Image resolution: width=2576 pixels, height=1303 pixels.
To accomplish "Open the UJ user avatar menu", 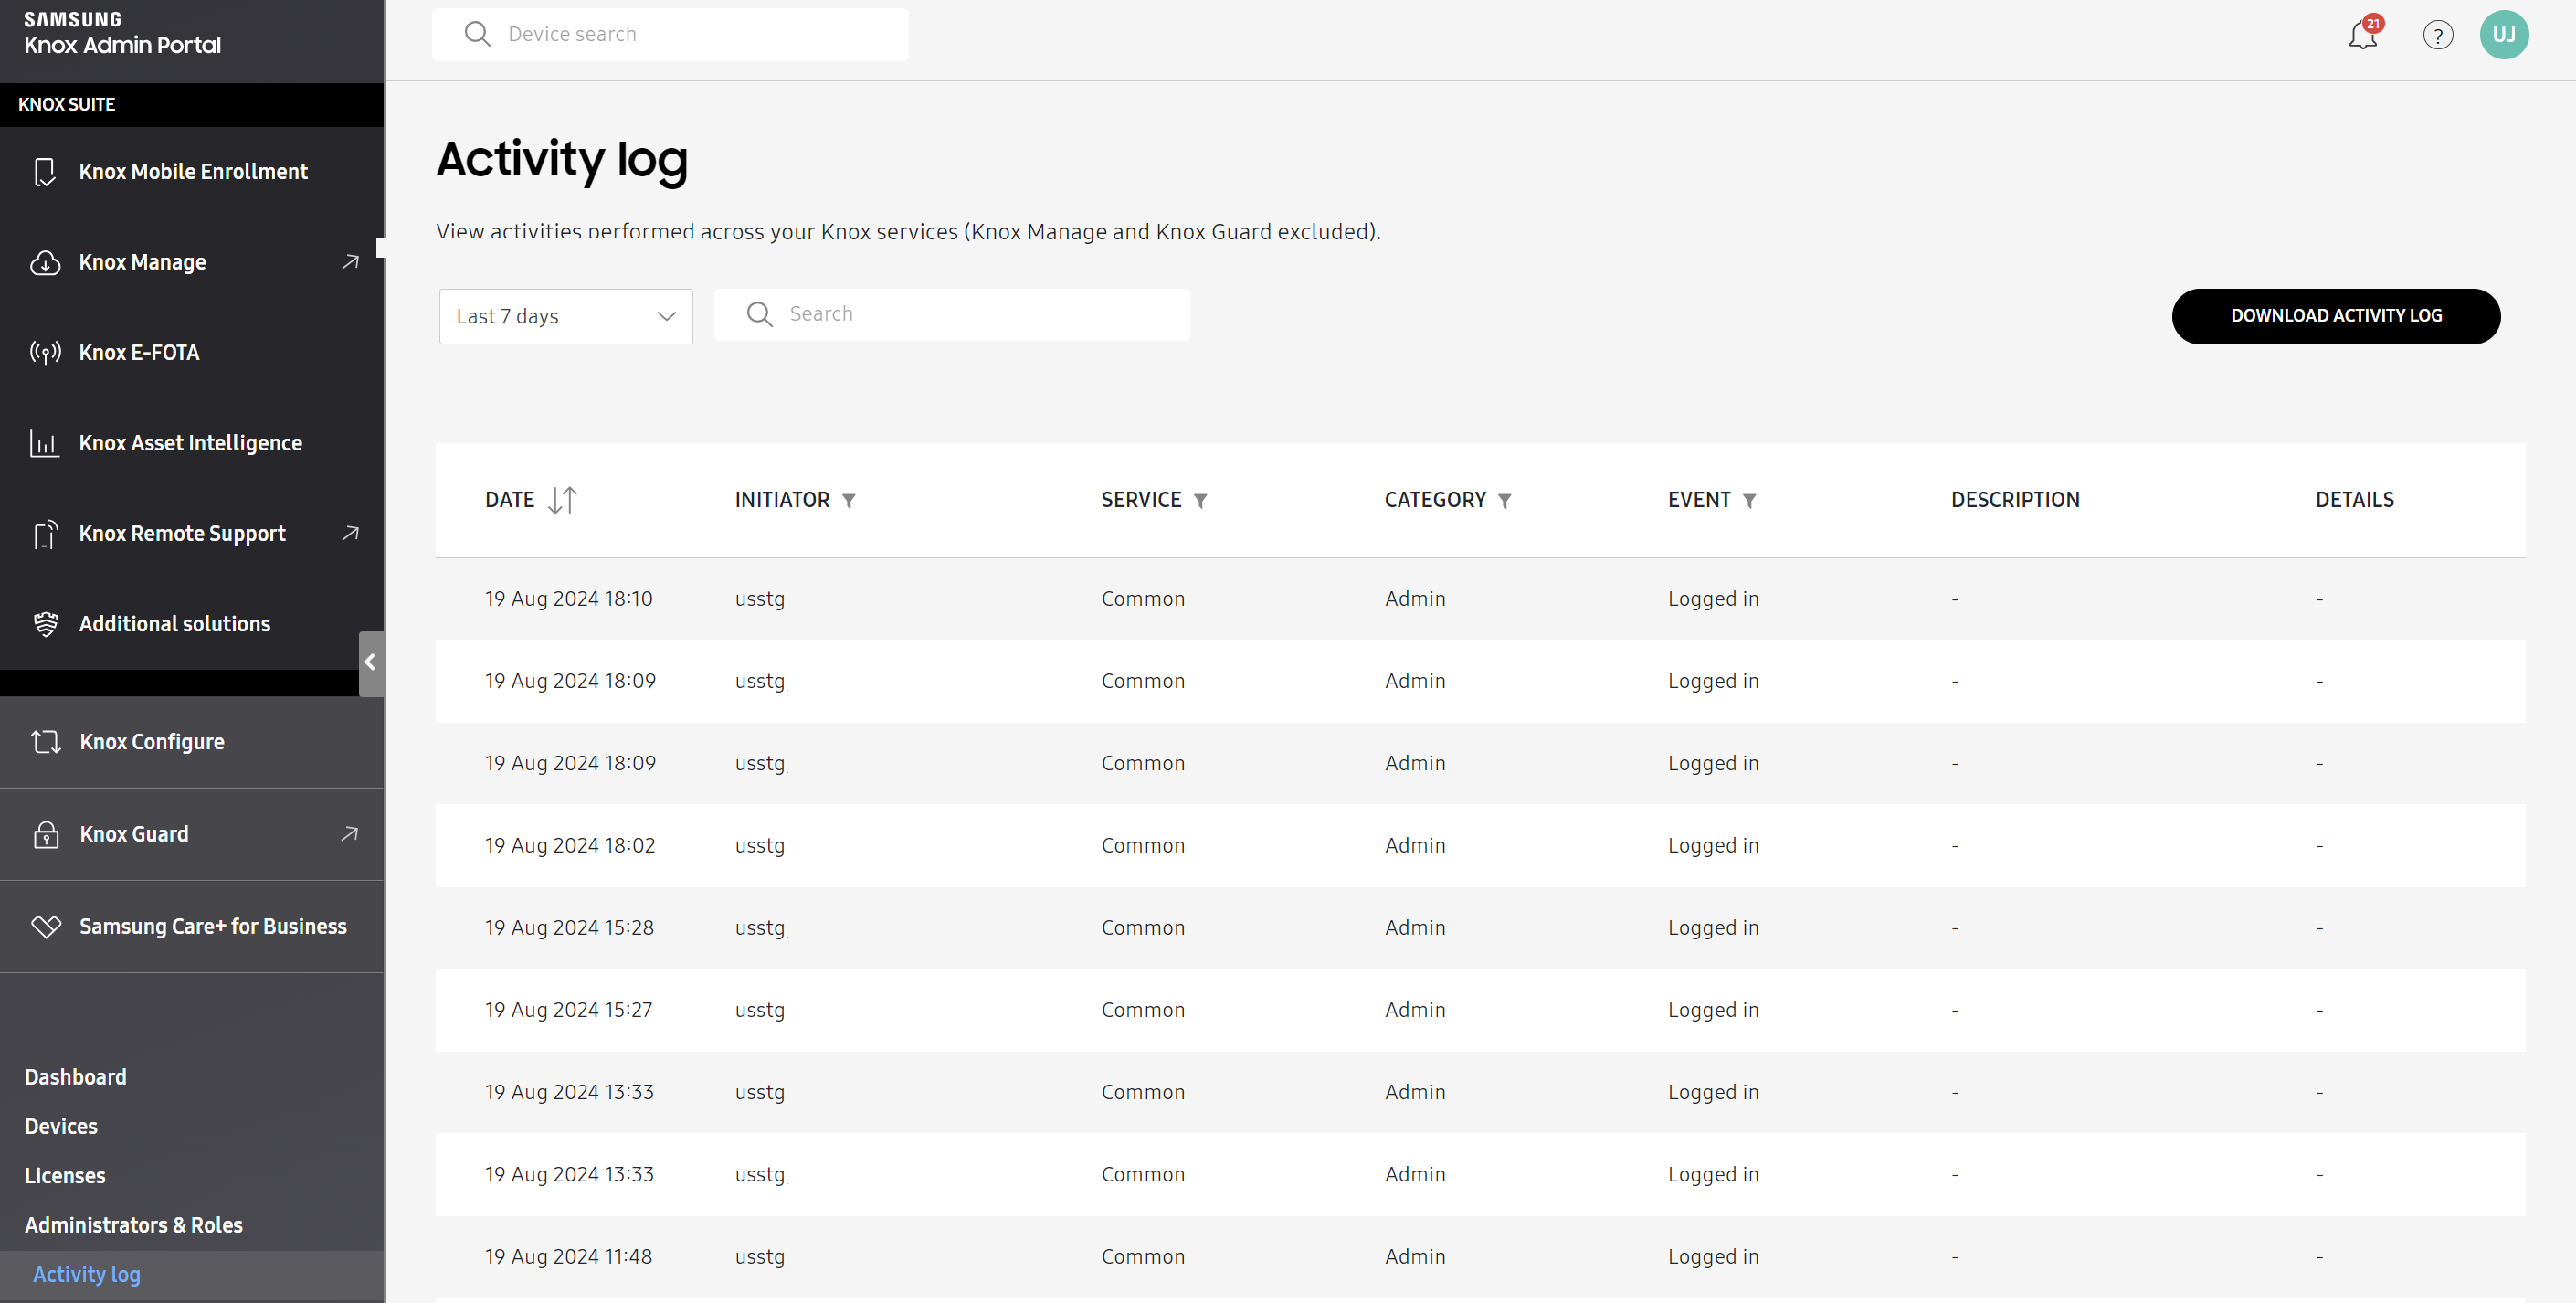I will 2503,35.
